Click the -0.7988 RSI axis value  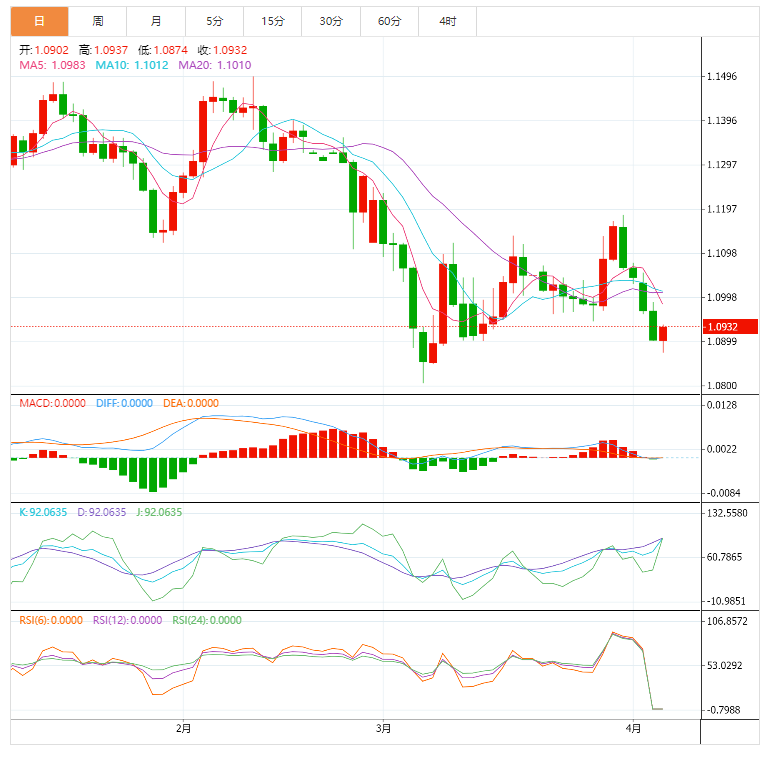(723, 710)
